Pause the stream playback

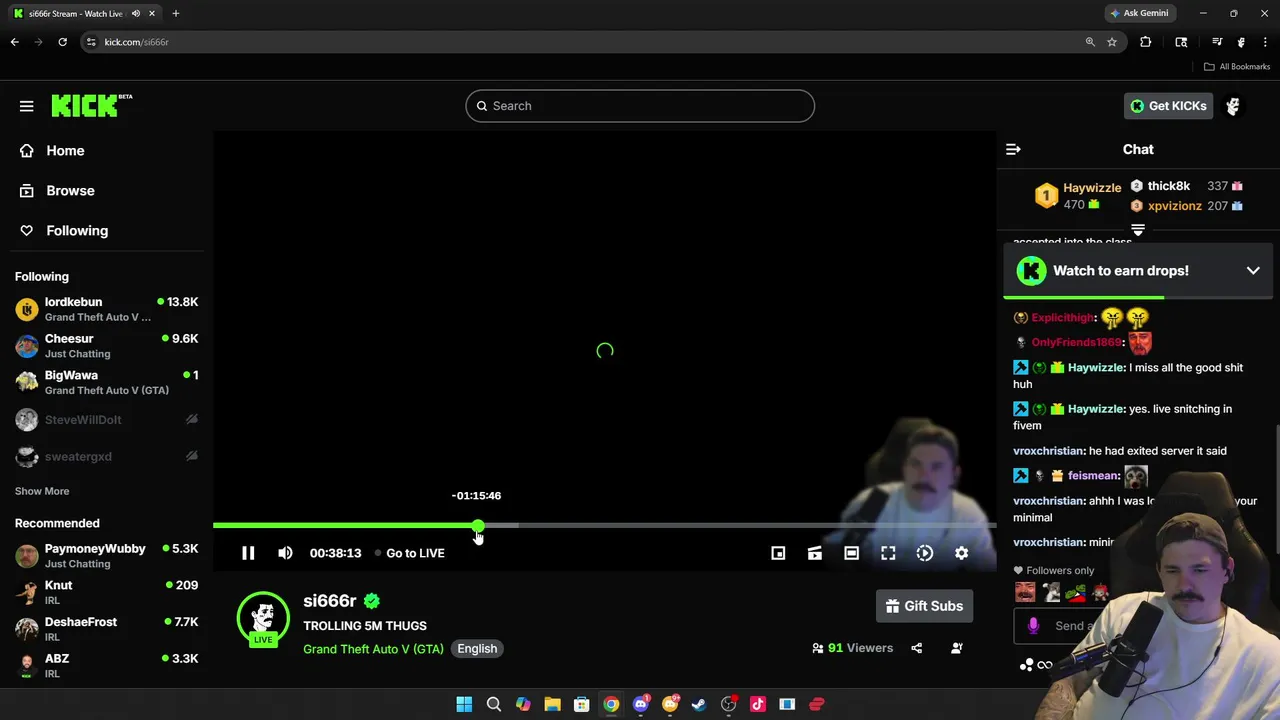tap(248, 553)
